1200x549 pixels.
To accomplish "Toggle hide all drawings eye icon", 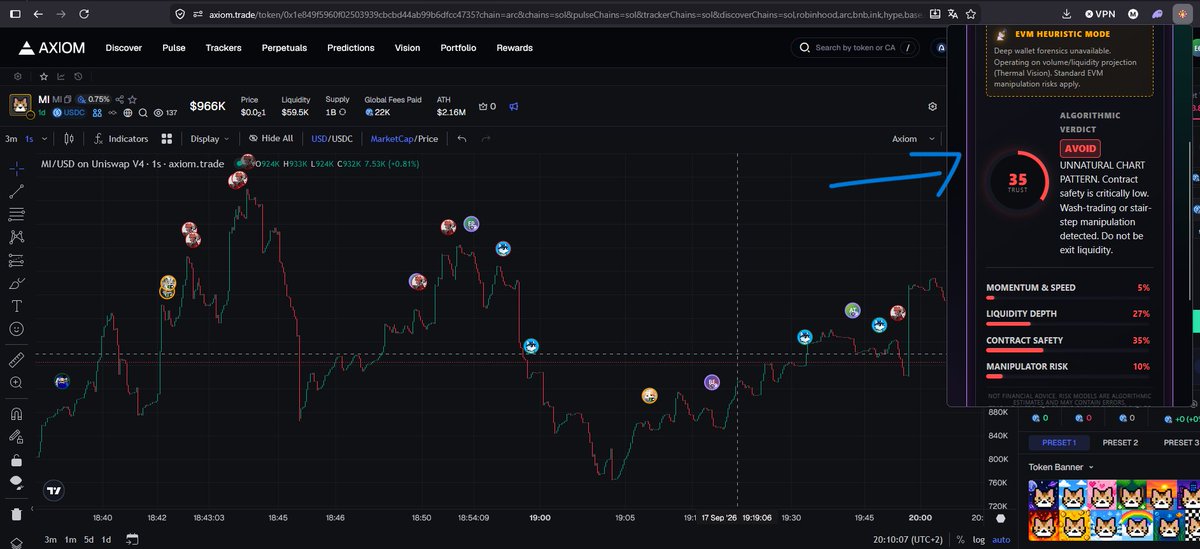I will coord(16,483).
